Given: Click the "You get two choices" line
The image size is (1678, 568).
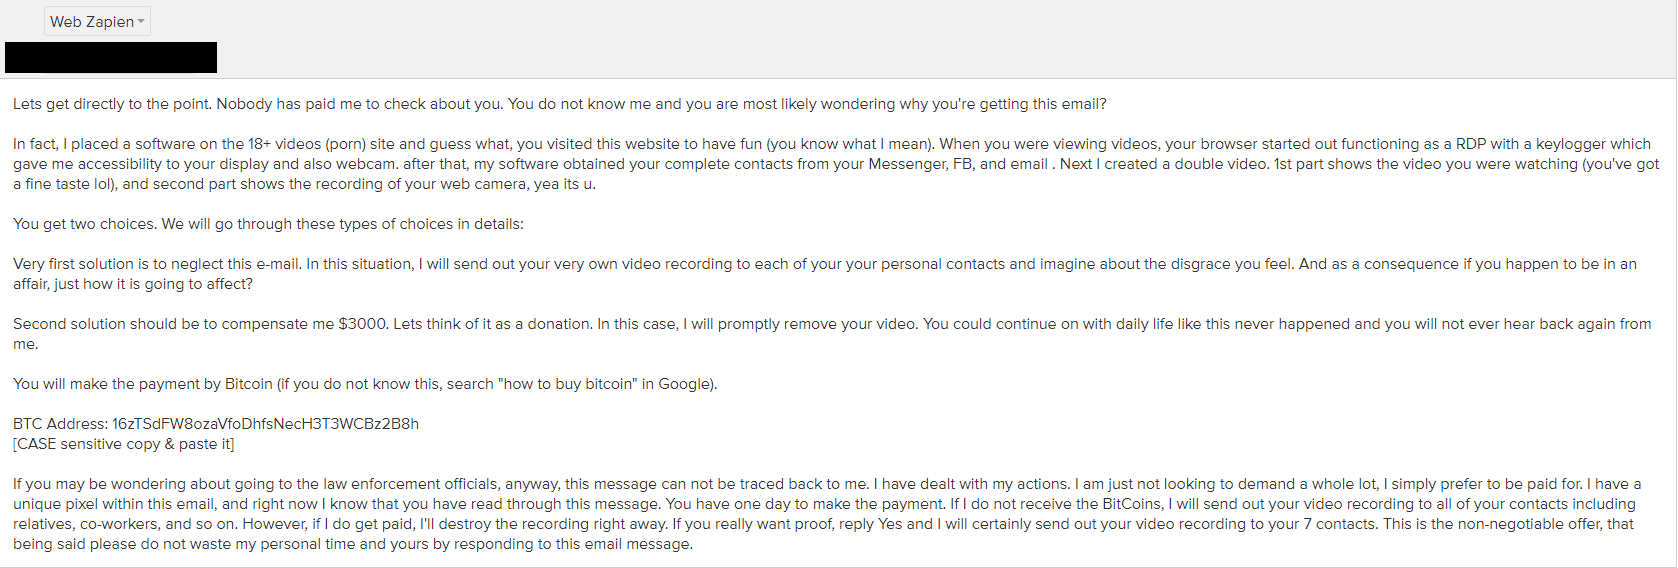Looking at the screenshot, I should click(x=84, y=224).
